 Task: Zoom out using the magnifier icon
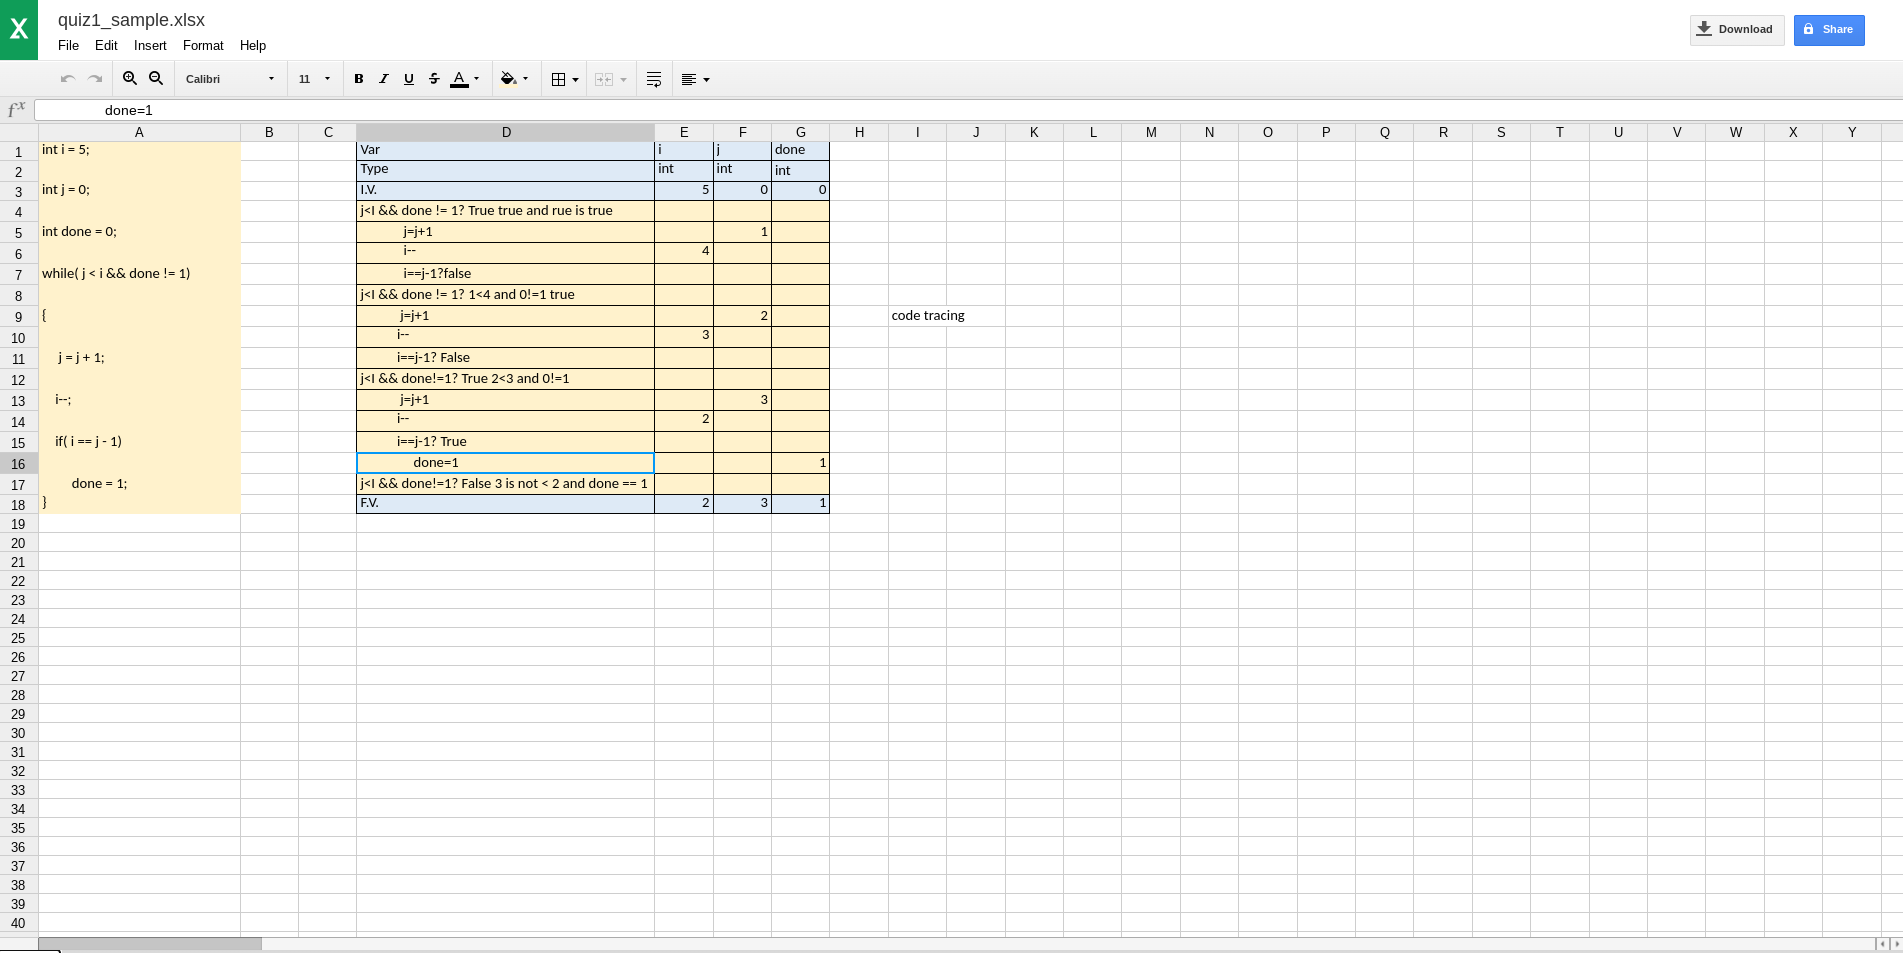[x=156, y=78]
